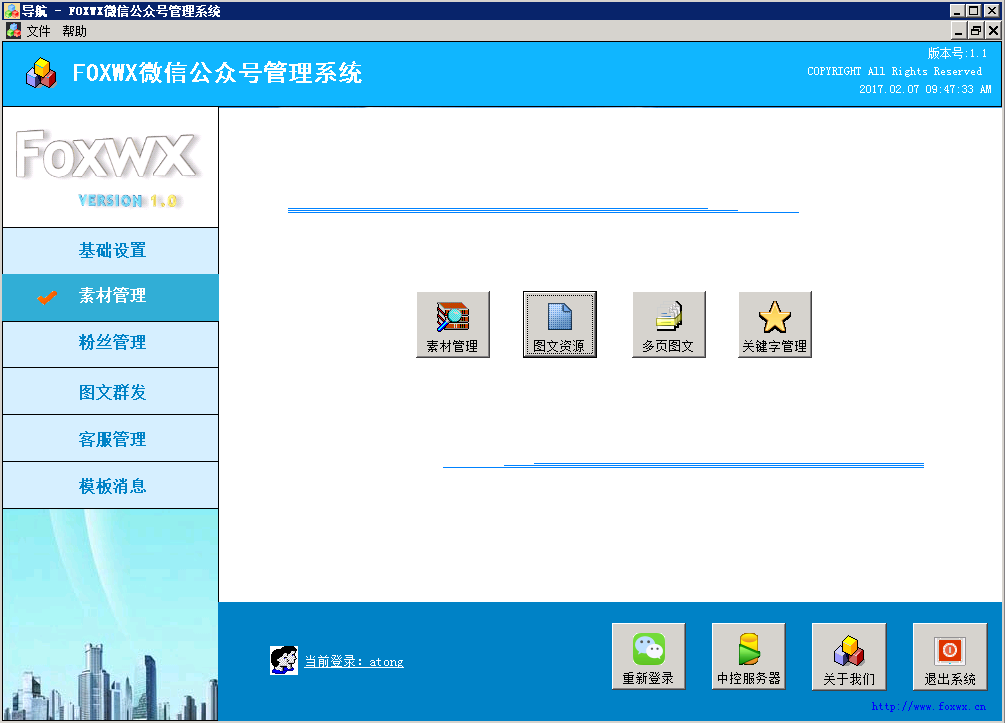Open the 多页图文 stacked pages button
The width and height of the screenshot is (1005, 723).
(669, 324)
